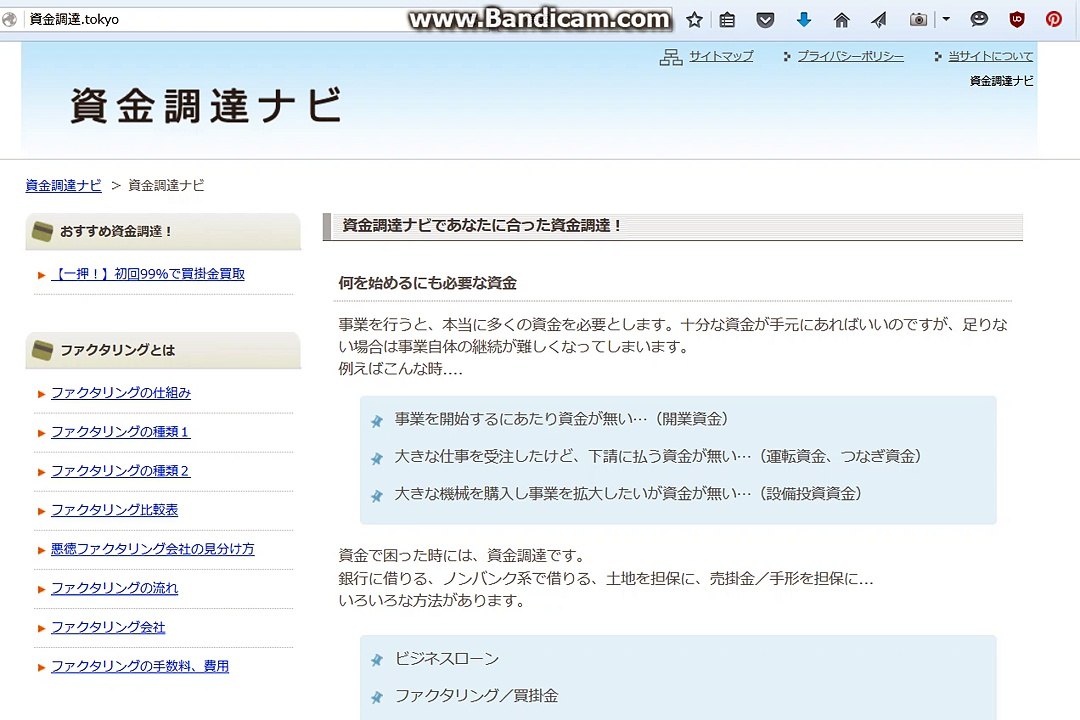The width and height of the screenshot is (1080, 720).
Task: Click the pin icon beside 運転資金 item
Action: pyautogui.click(x=377, y=458)
